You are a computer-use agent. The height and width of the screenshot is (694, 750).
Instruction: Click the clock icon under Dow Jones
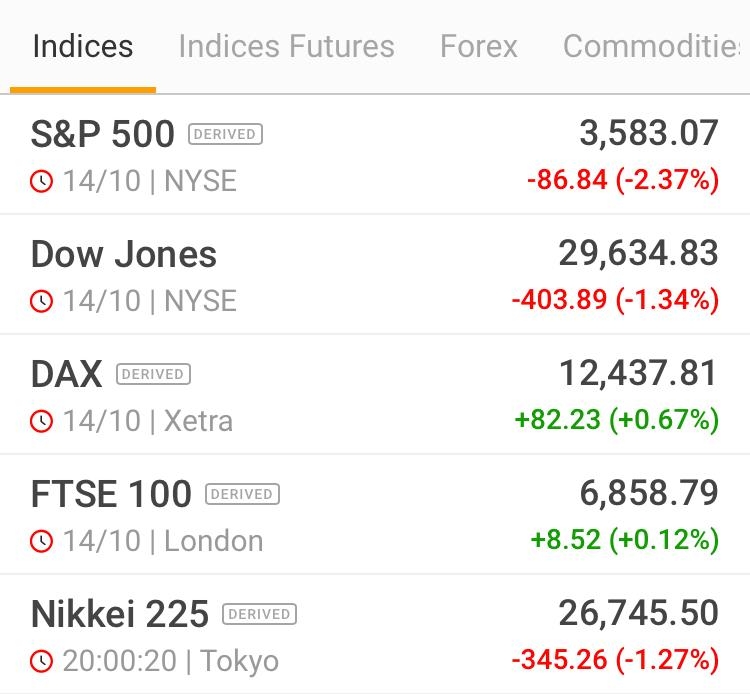click(x=41, y=301)
